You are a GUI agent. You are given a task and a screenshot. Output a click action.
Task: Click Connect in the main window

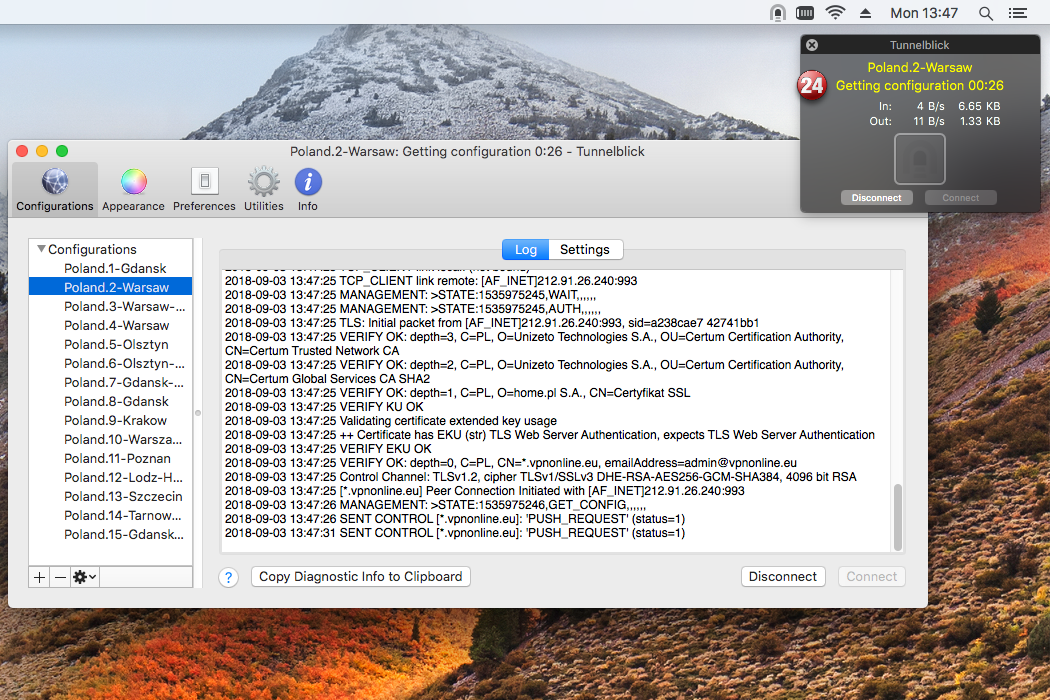871,577
